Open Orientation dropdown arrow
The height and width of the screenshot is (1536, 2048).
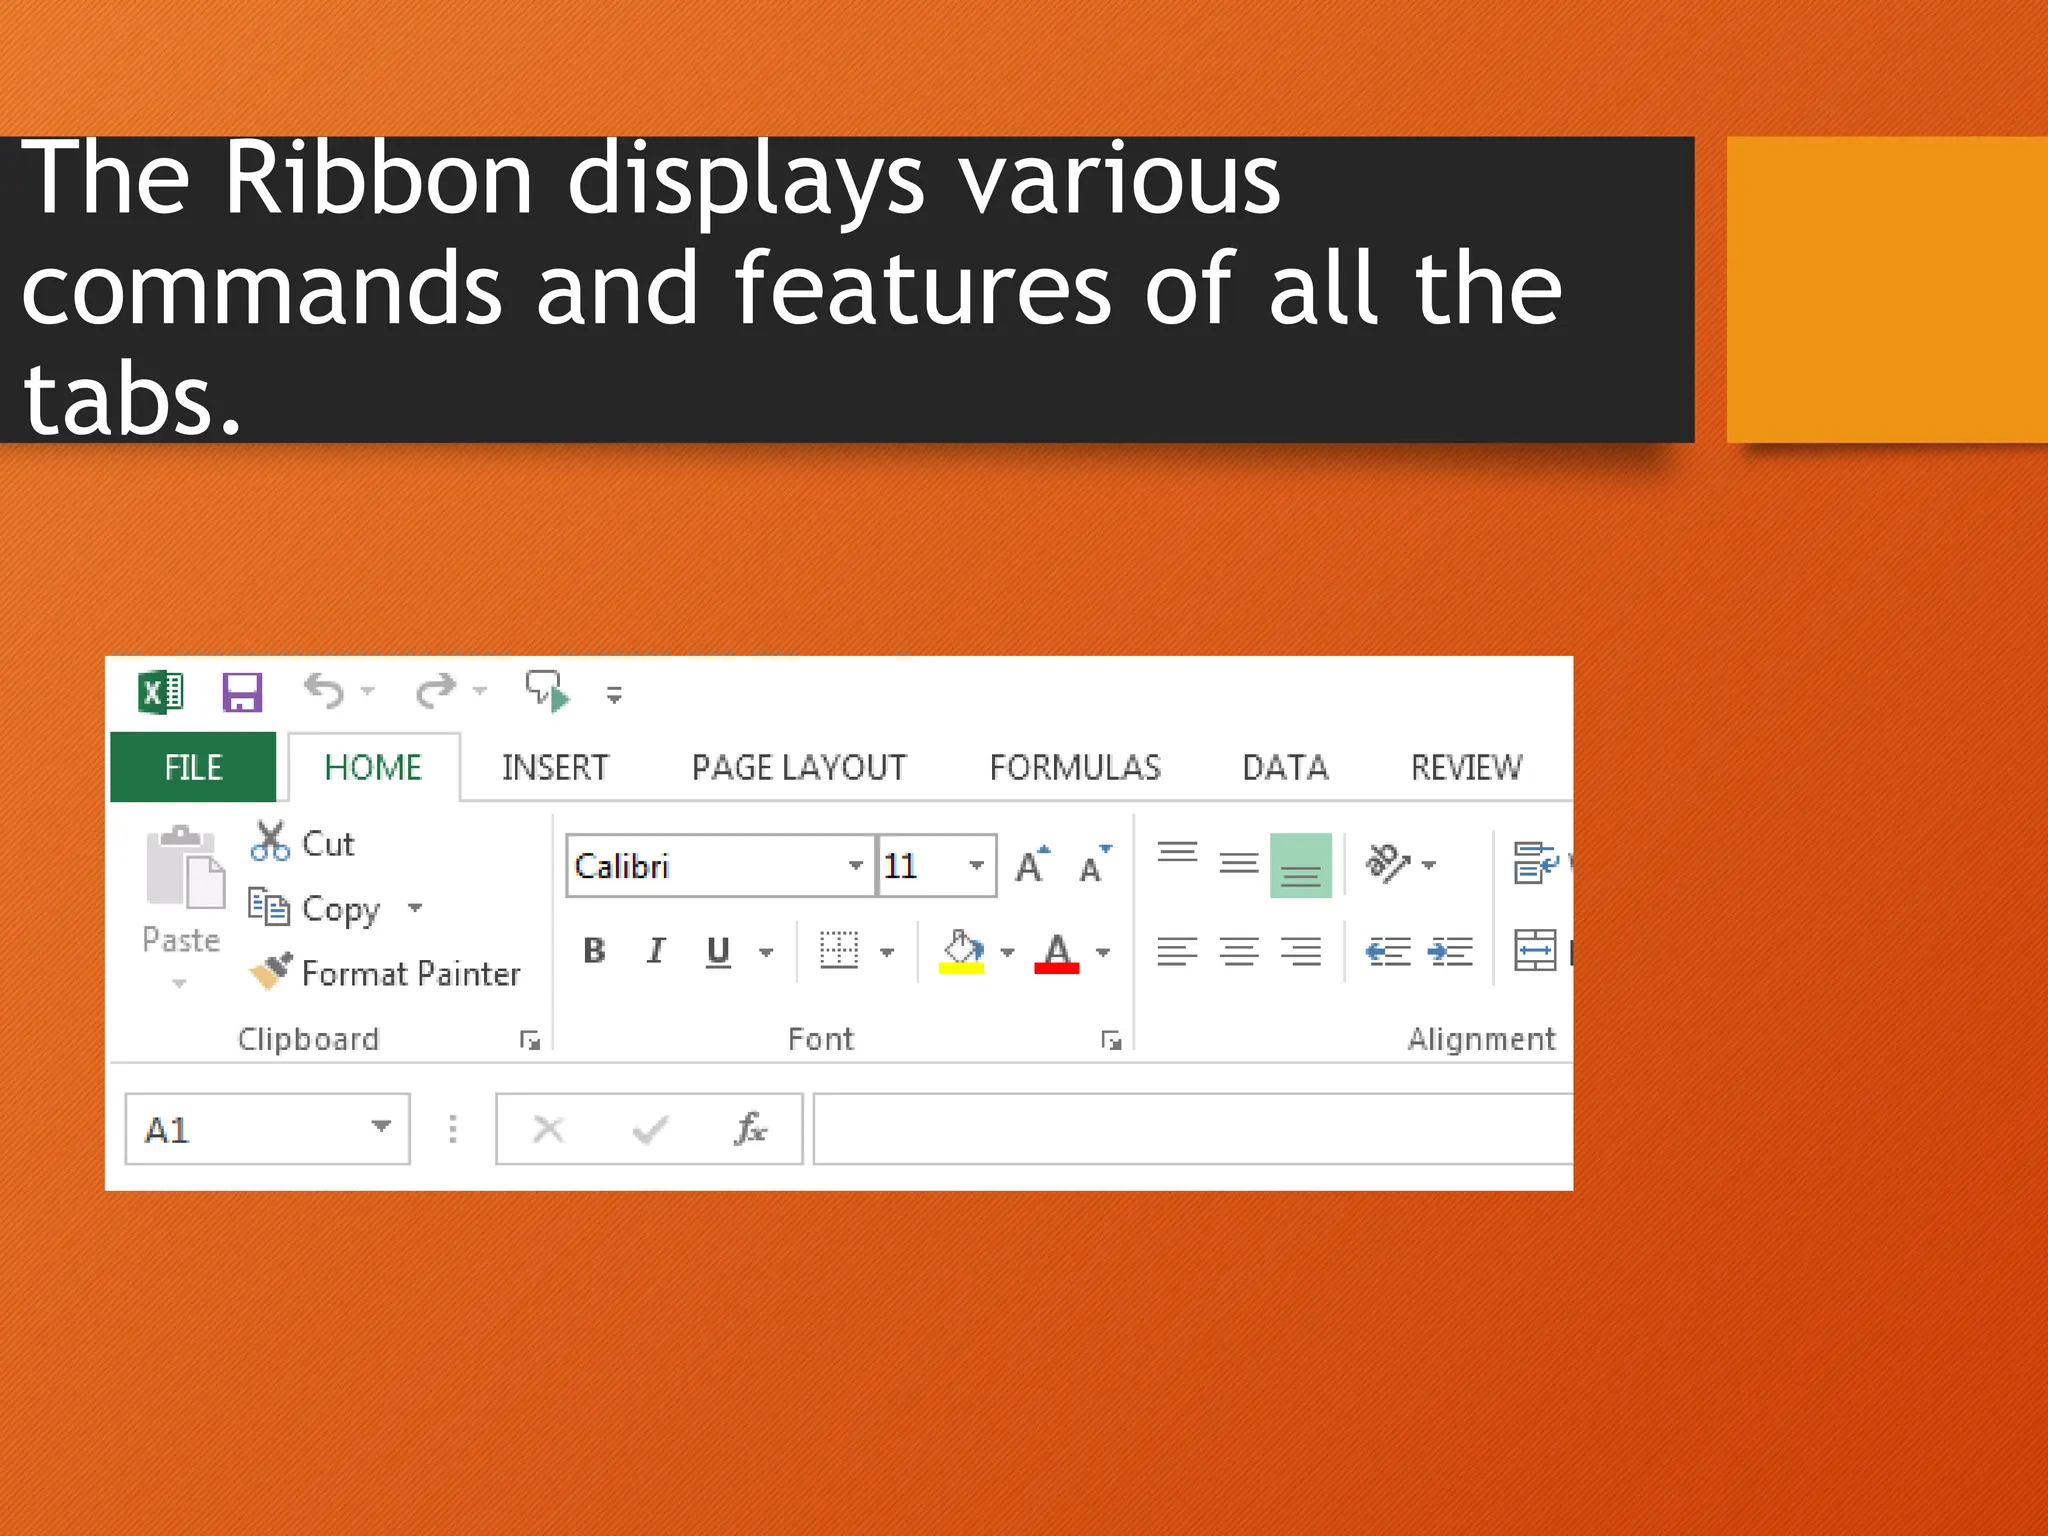tap(1429, 865)
